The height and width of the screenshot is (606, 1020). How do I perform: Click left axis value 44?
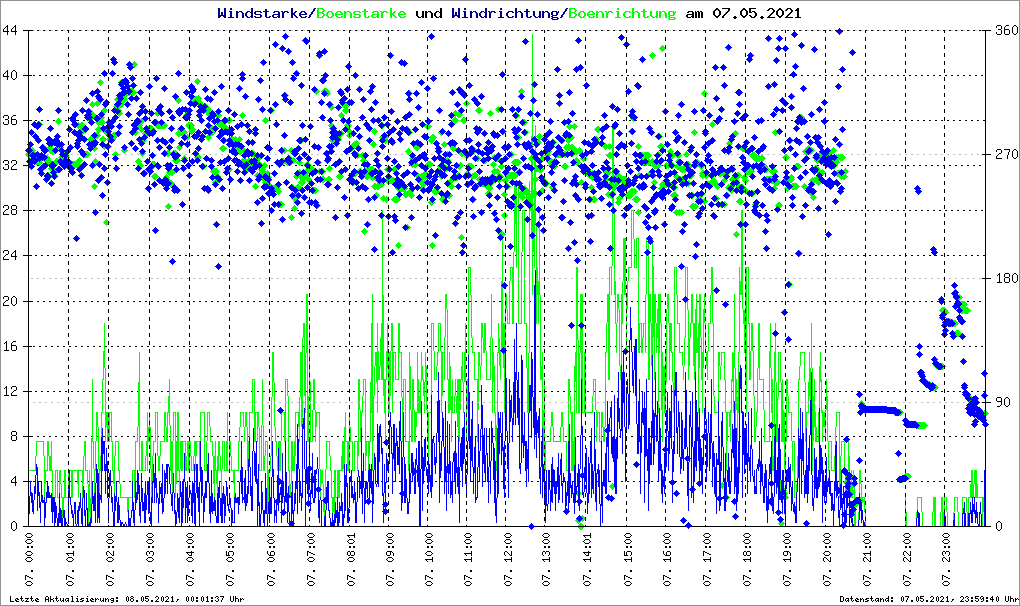[10, 31]
